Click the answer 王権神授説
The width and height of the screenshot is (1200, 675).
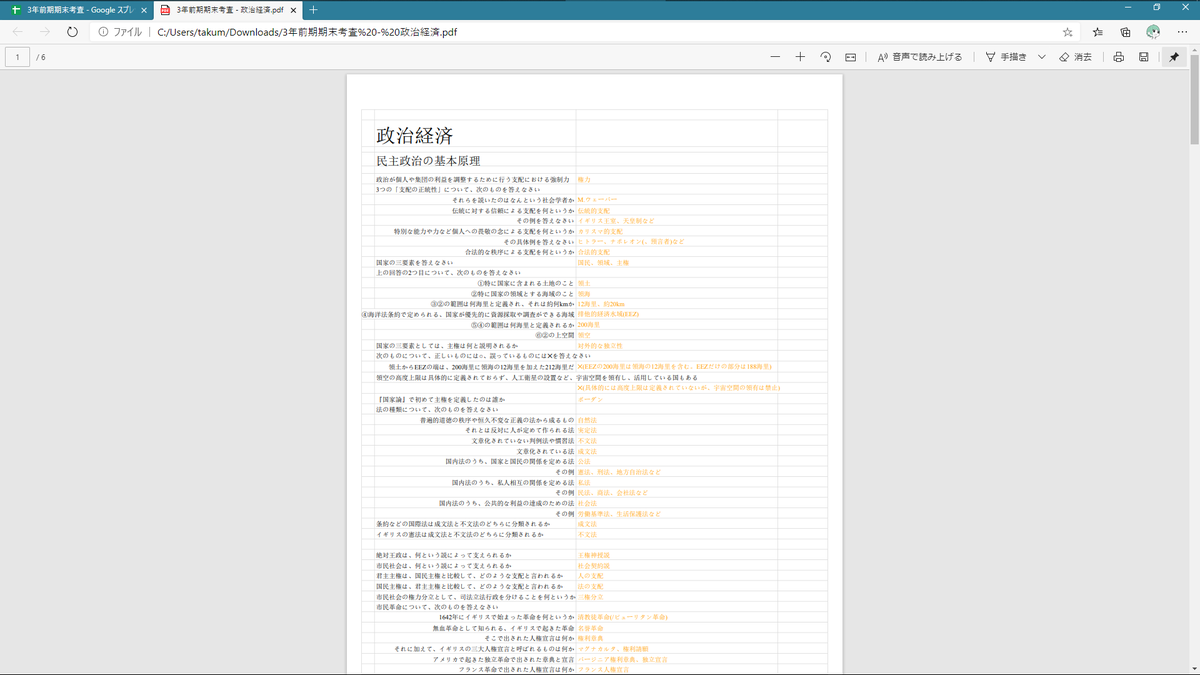(x=594, y=555)
